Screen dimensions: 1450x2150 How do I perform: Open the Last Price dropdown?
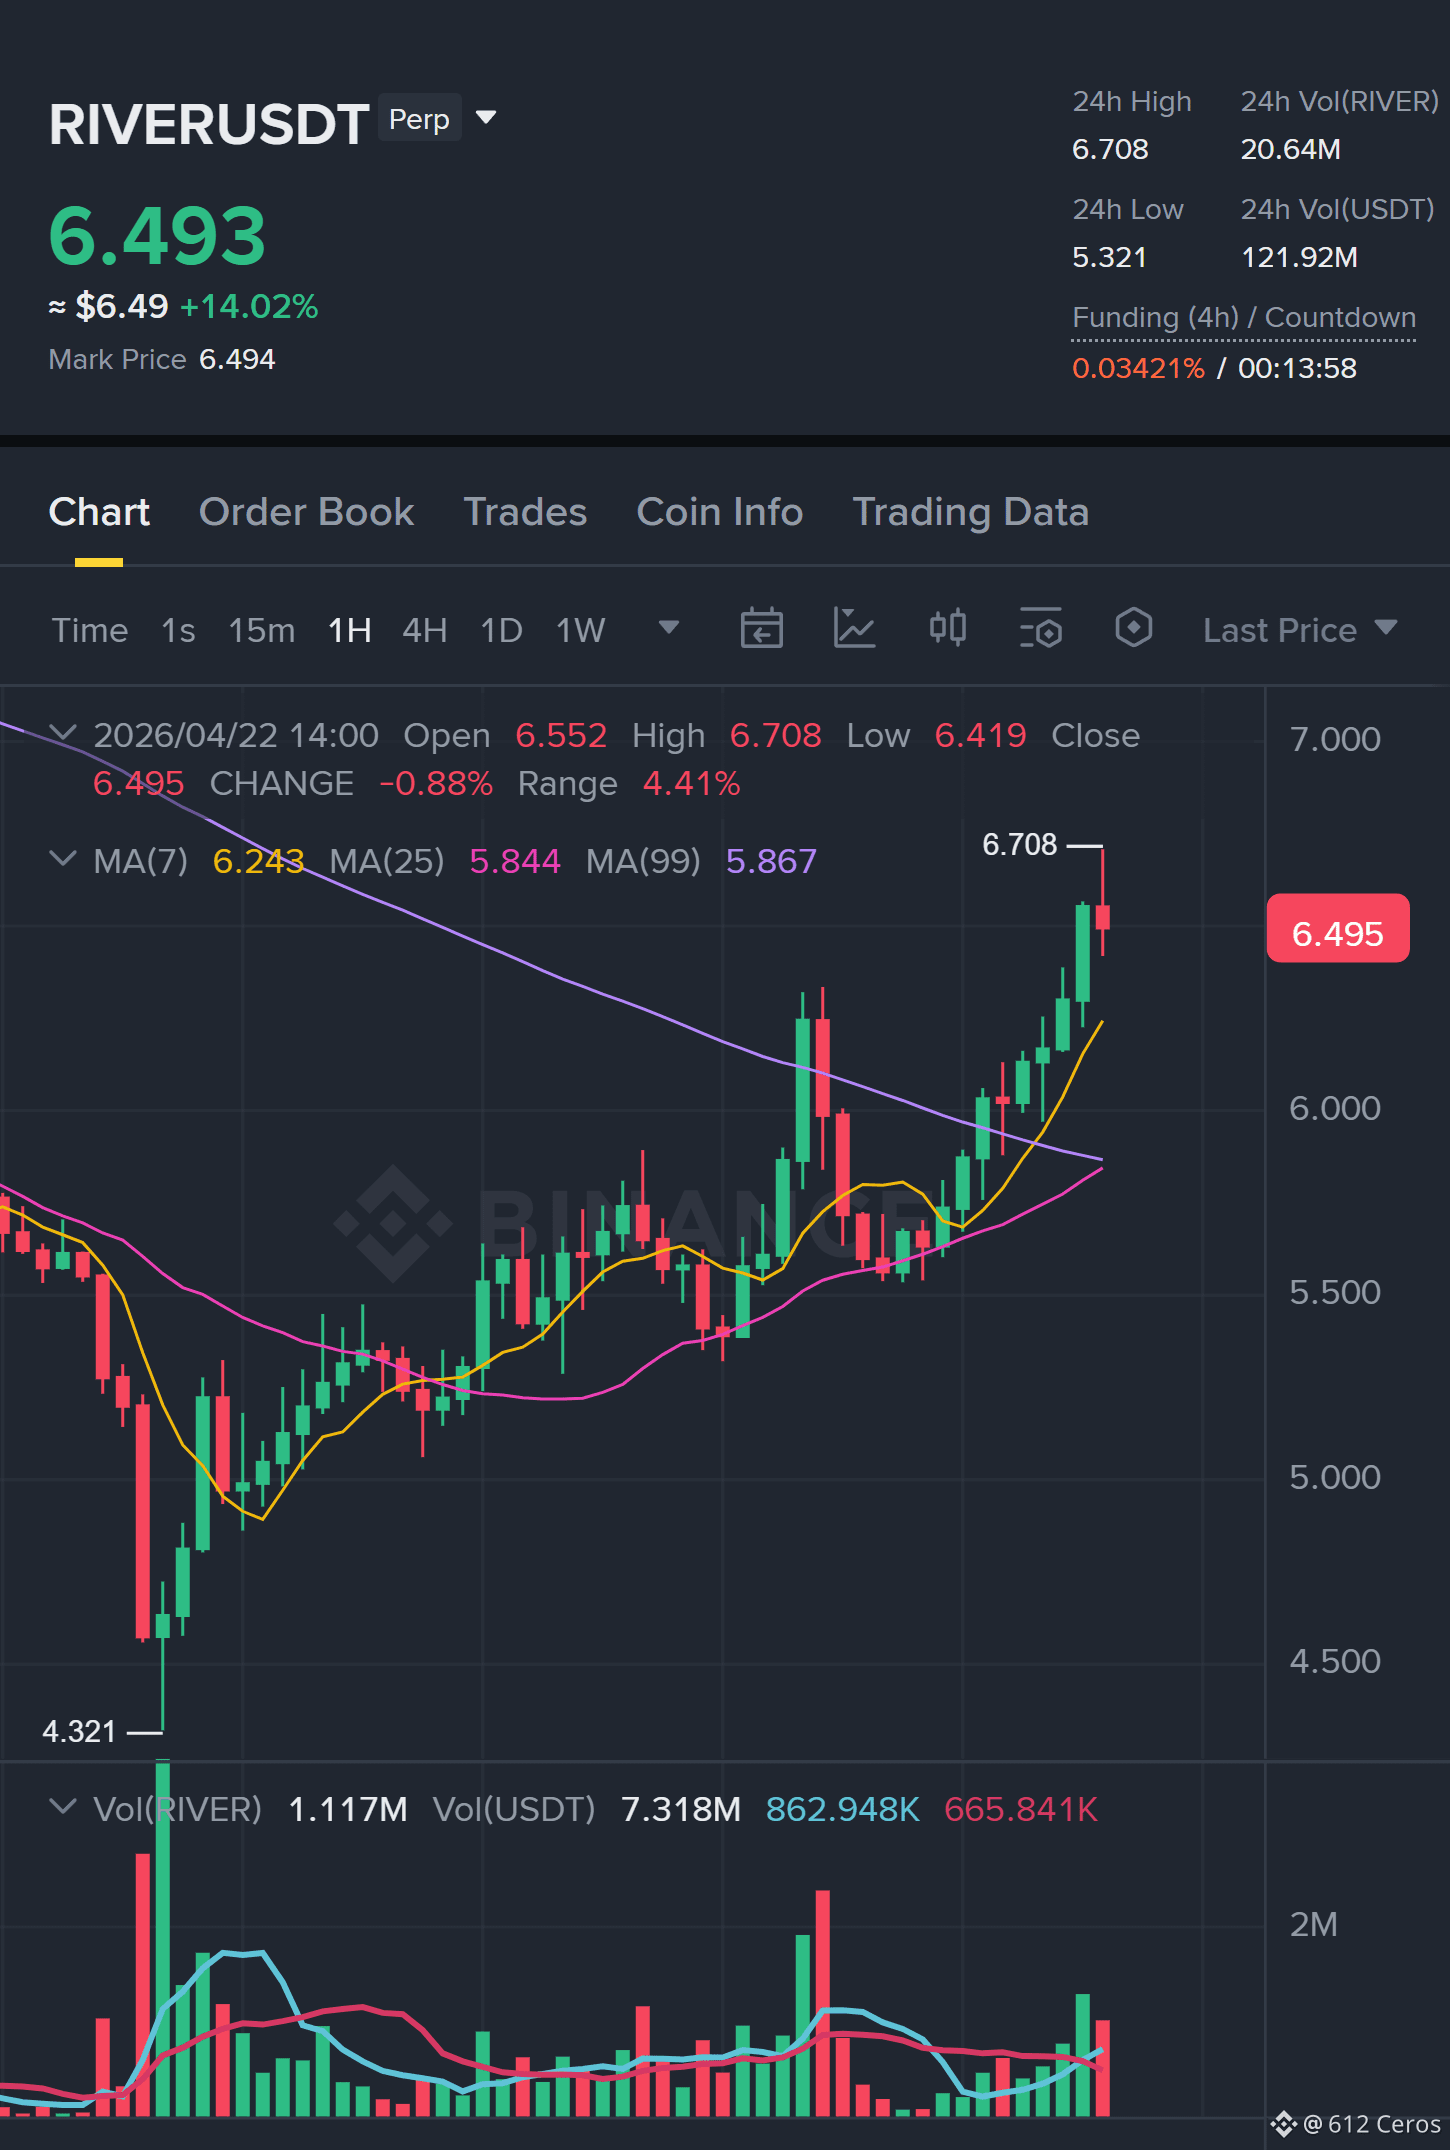pyautogui.click(x=1300, y=630)
